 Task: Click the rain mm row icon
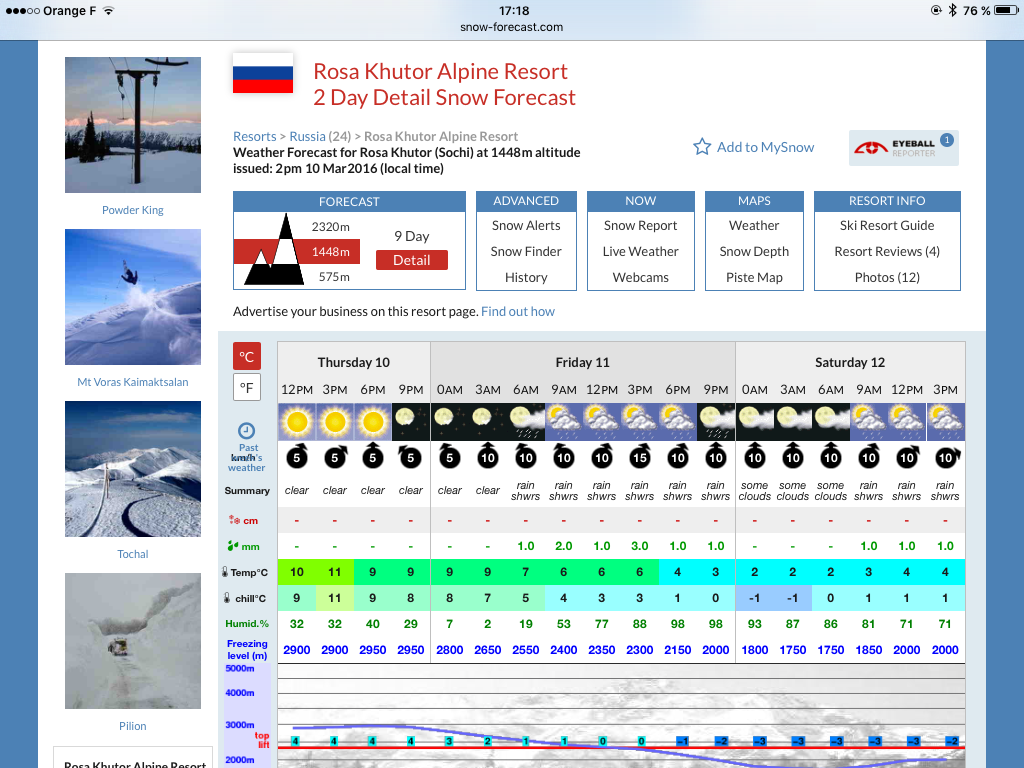coord(232,545)
